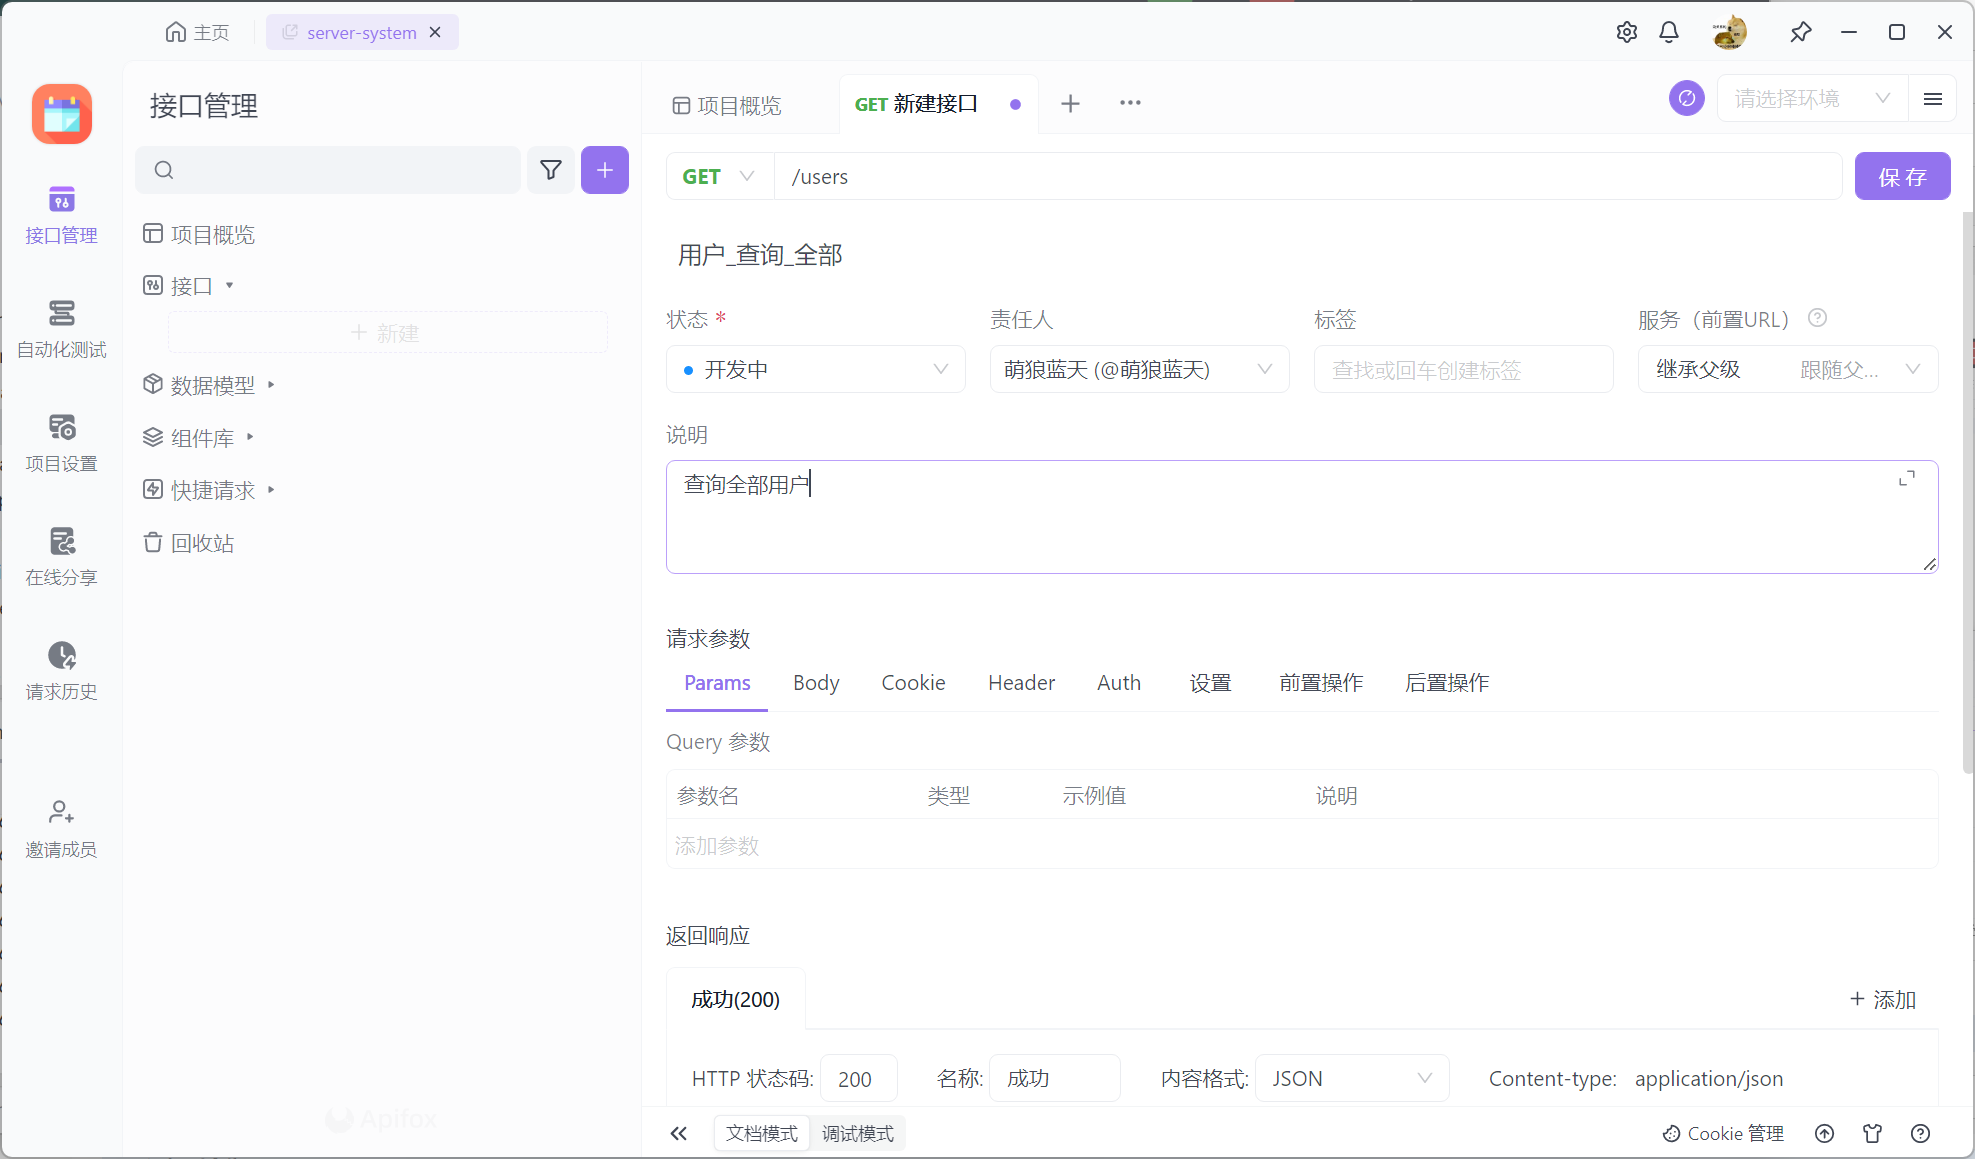Click + 添加 response button
The width and height of the screenshot is (1975, 1159).
(x=1882, y=999)
